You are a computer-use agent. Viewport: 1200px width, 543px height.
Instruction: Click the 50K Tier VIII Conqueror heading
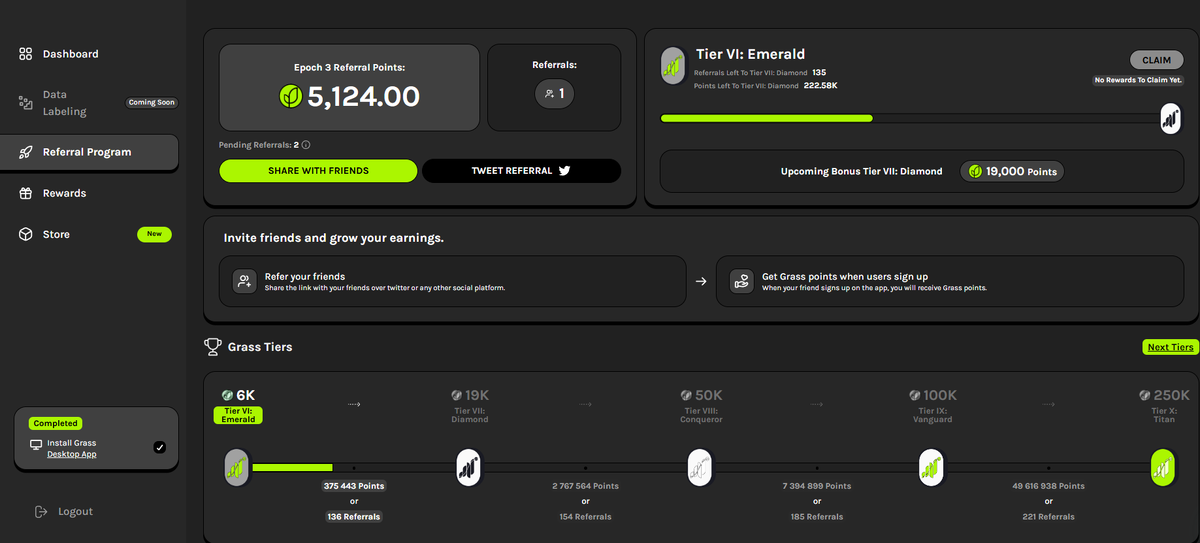coord(701,406)
